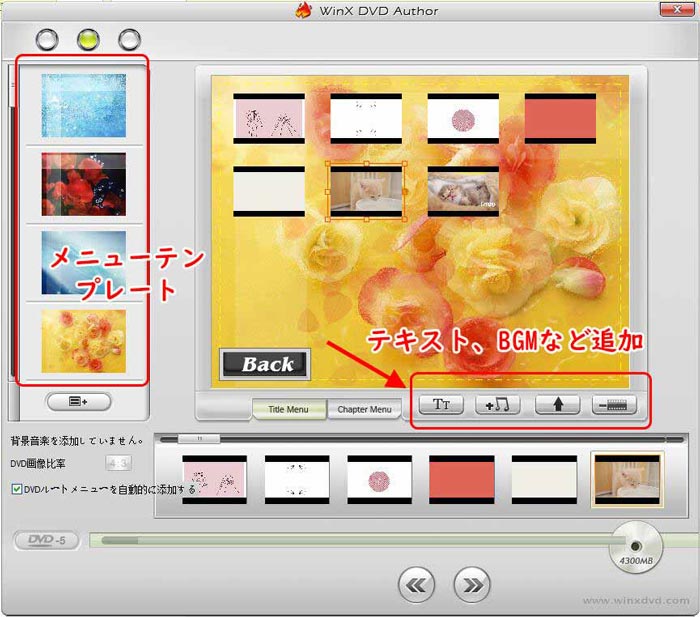Click the Back button in menu preview
The width and height of the screenshot is (700, 617).
[265, 364]
